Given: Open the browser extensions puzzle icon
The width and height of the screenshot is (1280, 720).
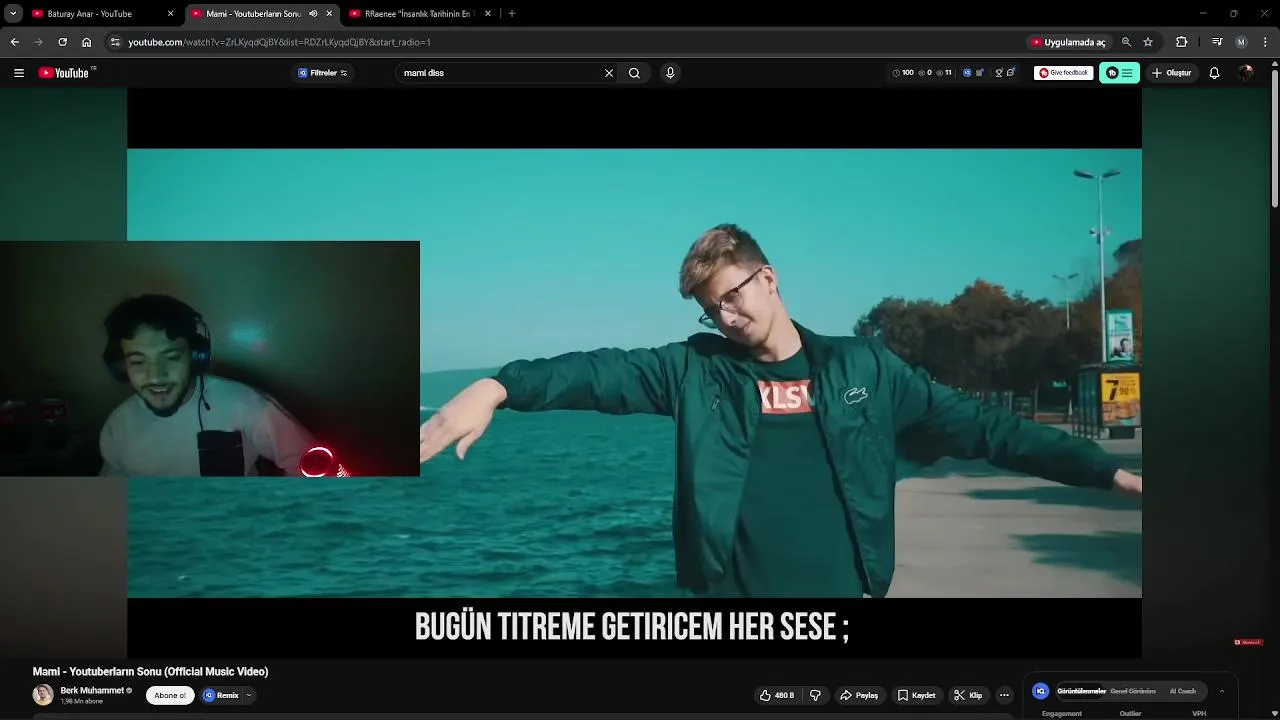Looking at the screenshot, I should [x=1181, y=42].
